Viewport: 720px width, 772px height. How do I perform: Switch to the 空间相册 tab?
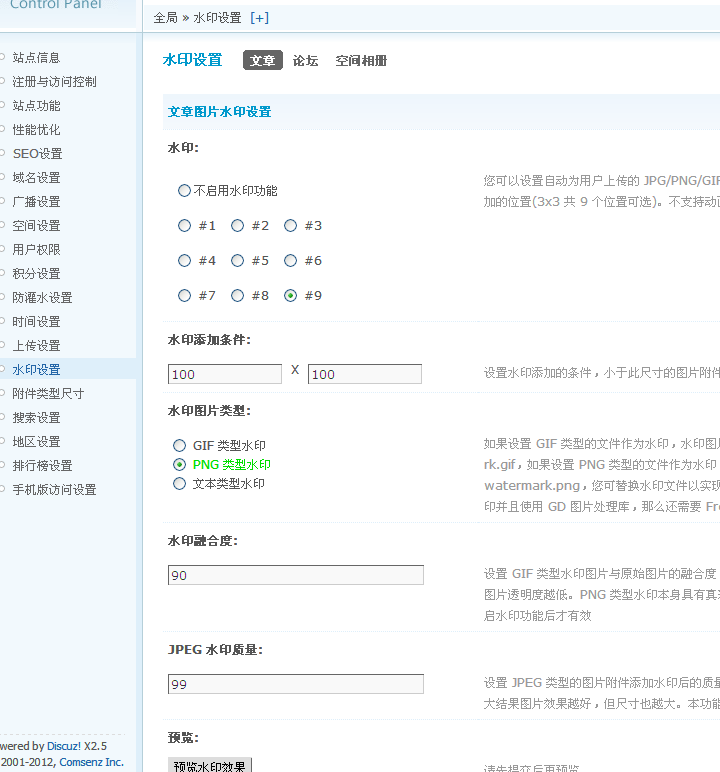[x=361, y=61]
